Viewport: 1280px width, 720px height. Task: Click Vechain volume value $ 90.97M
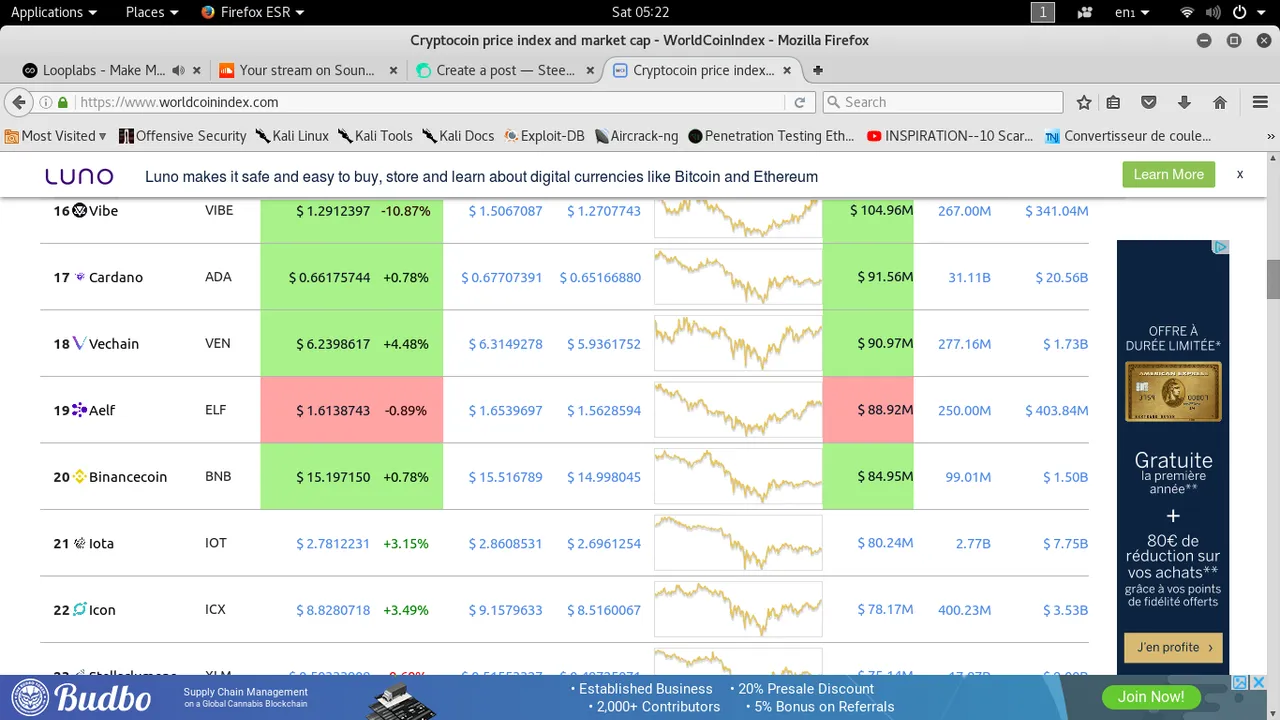(885, 343)
